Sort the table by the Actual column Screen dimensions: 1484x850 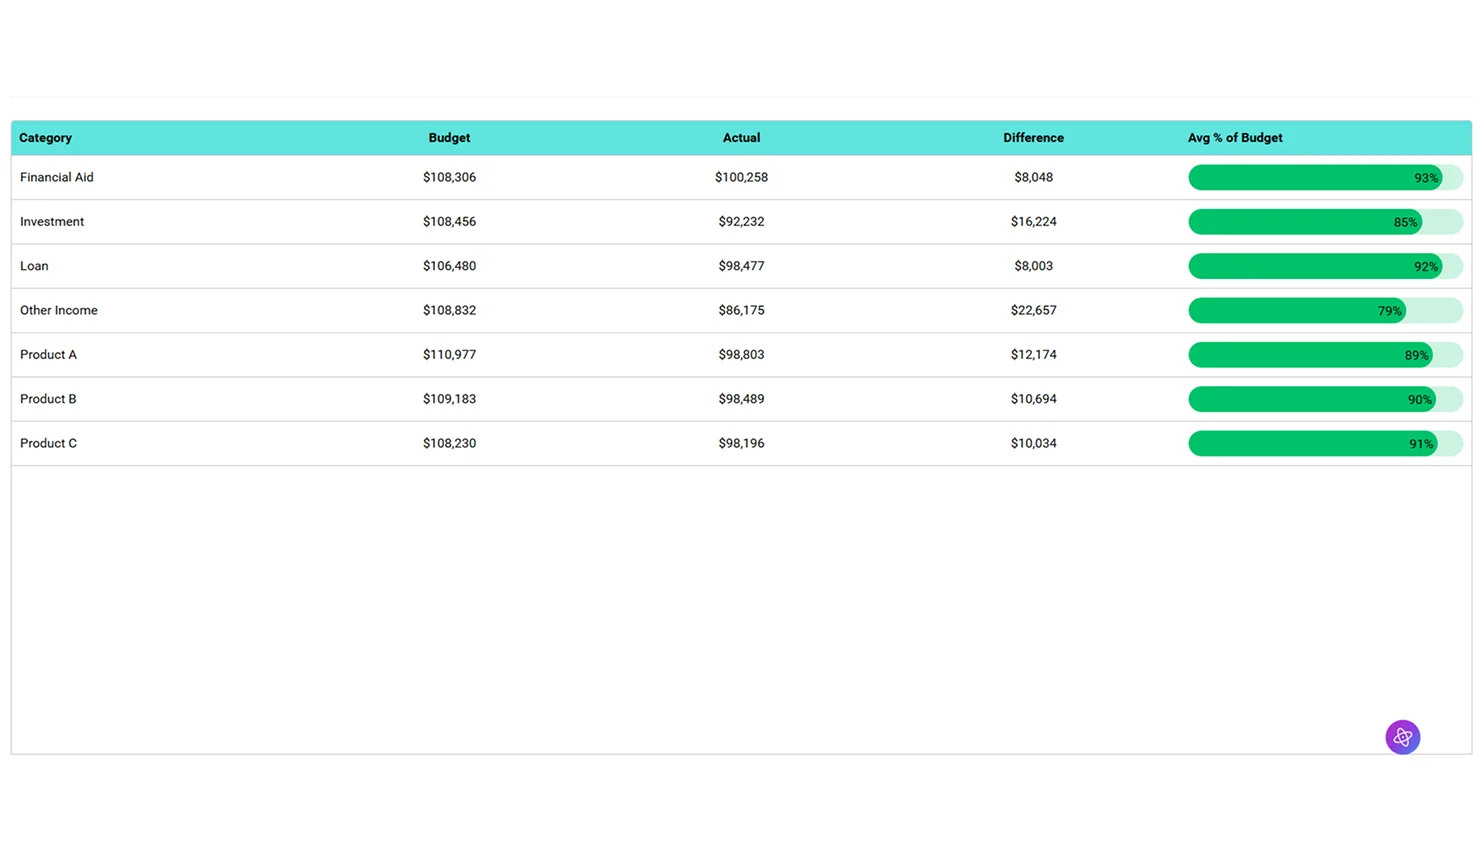pos(741,137)
